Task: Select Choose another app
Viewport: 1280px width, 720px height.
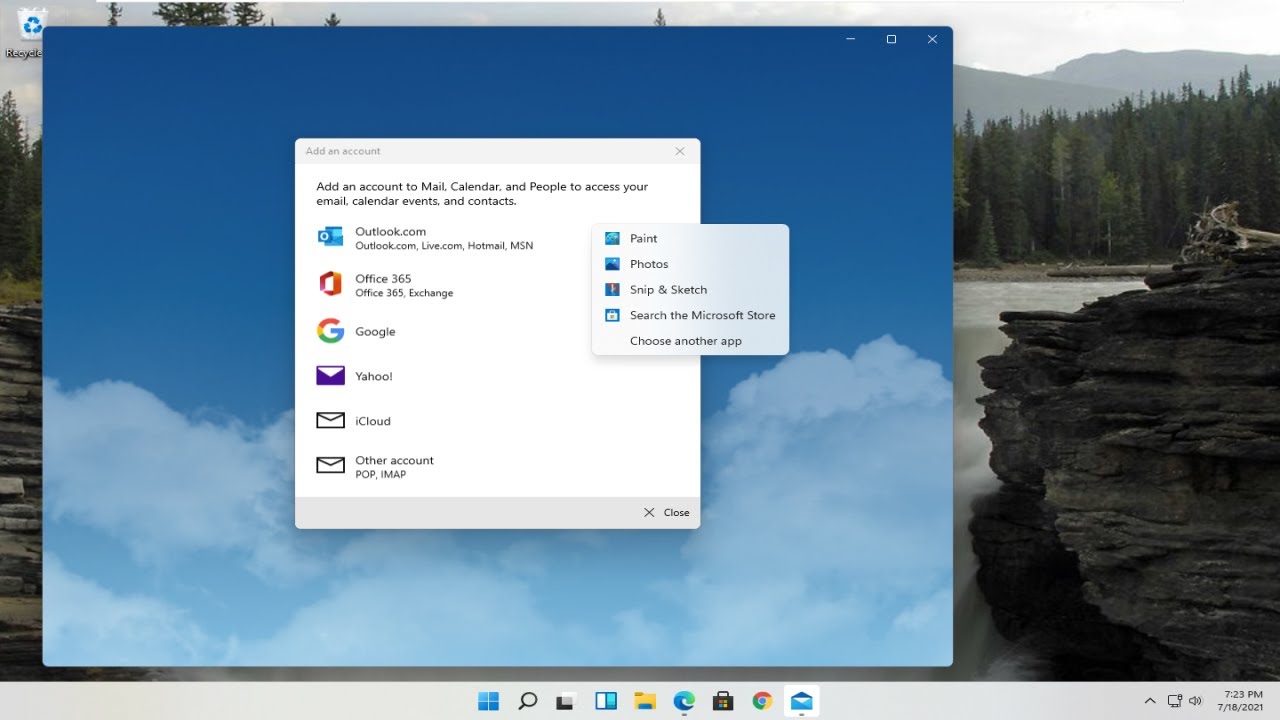Action: (x=690, y=341)
